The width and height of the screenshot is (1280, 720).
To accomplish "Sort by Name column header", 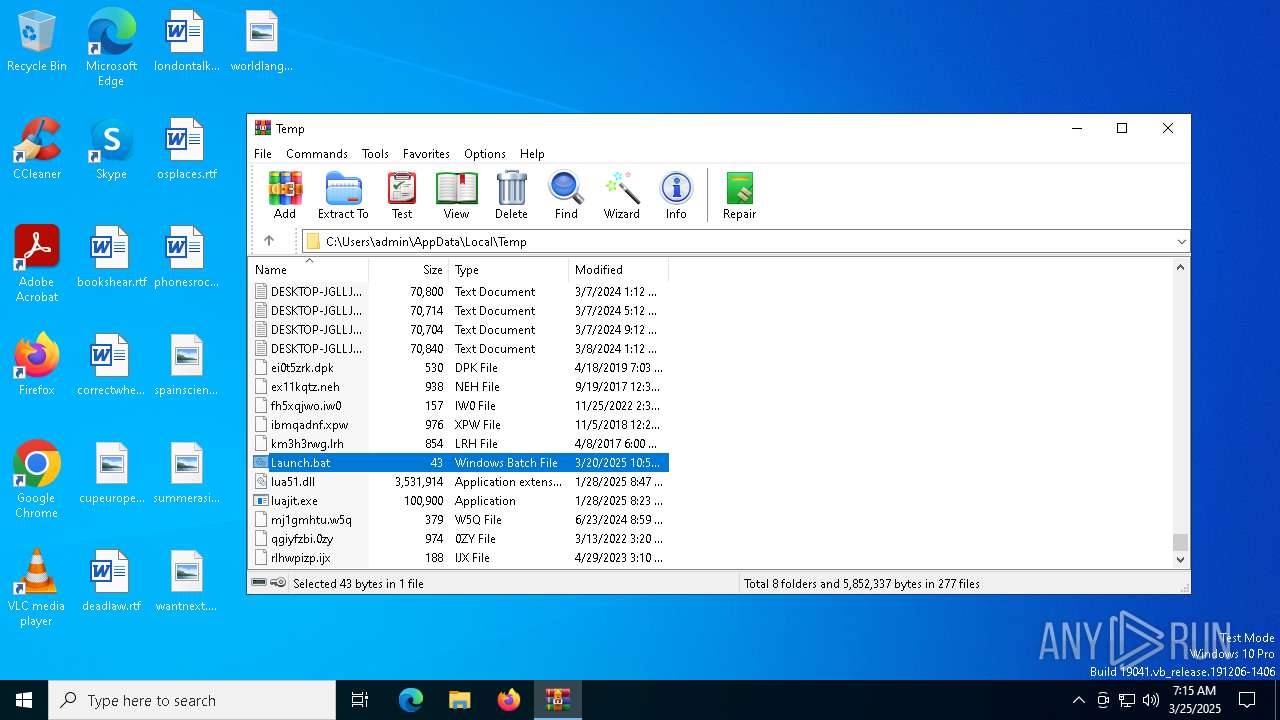I will coord(309,270).
